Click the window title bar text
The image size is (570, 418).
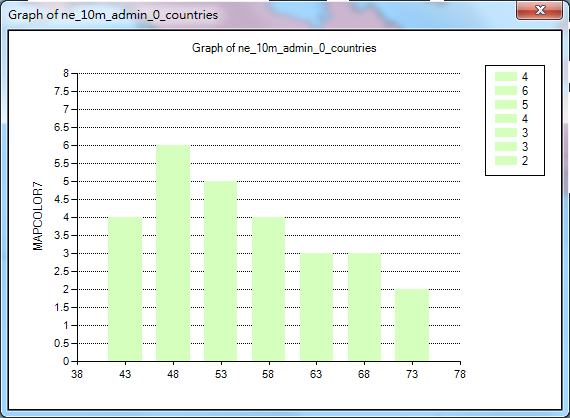point(113,15)
